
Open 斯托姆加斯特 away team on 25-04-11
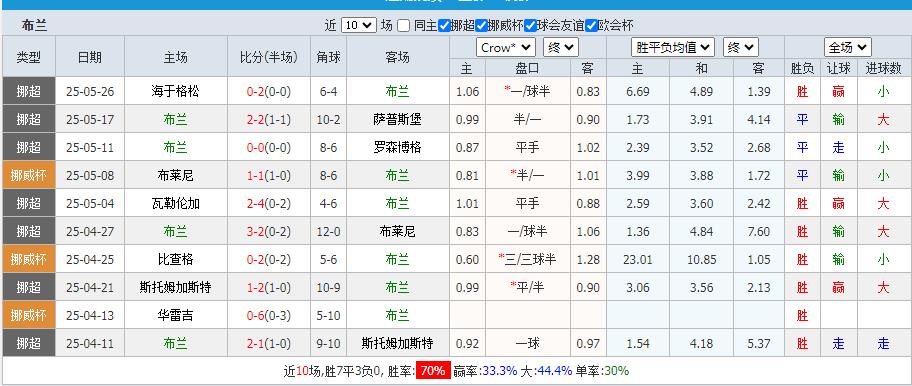397,343
